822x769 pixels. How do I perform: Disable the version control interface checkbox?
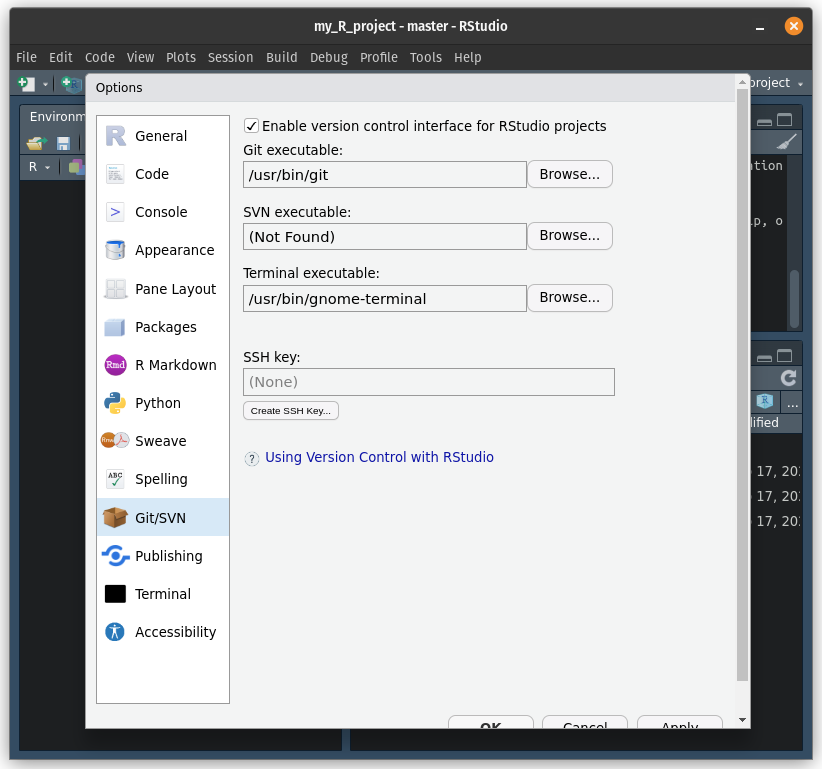[252, 126]
